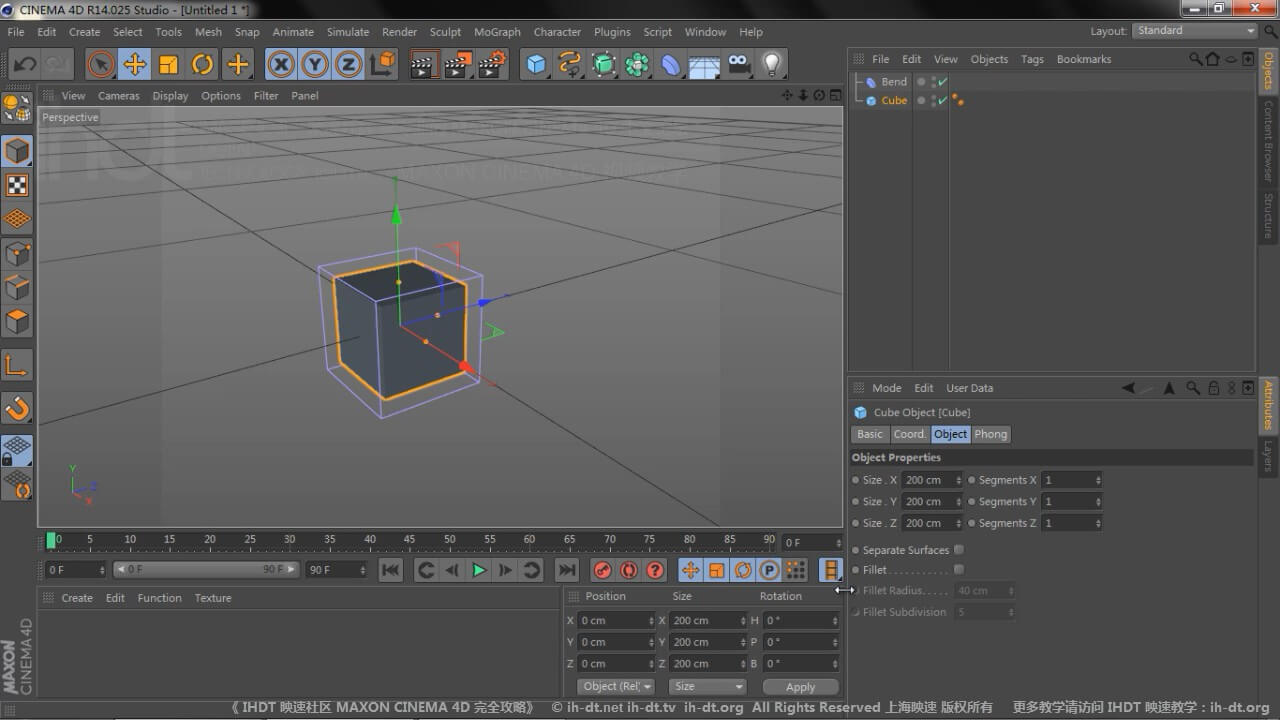The height and width of the screenshot is (720, 1280).
Task: Open Attributes User Data menu
Action: 969,388
